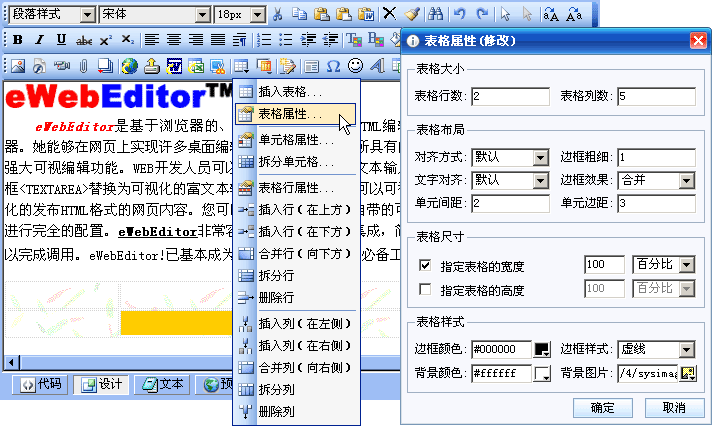715x428 pixels.
Task: Open Find and Replace binoculars icon
Action: (436, 15)
